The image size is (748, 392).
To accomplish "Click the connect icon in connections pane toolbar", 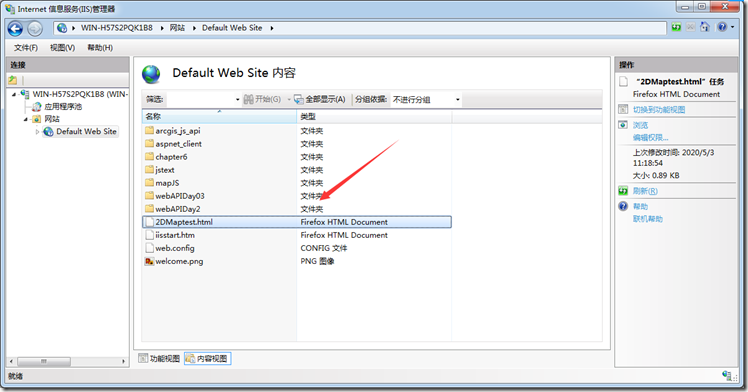I will tap(13, 80).
